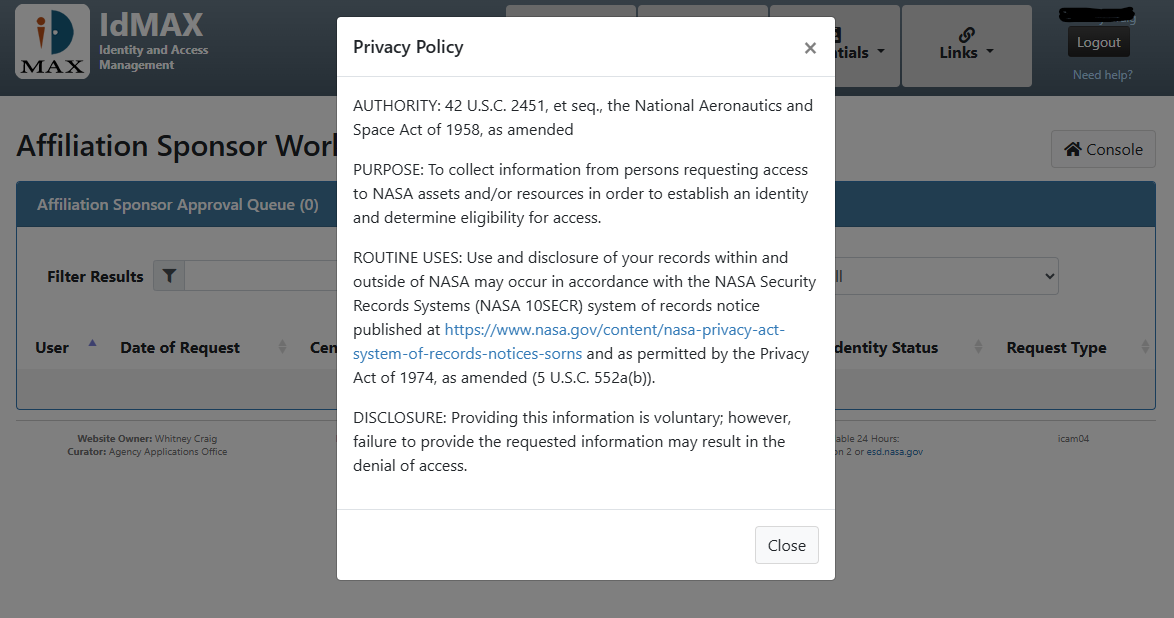Image resolution: width=1174 pixels, height=618 pixels.
Task: Expand the Links dropdown menu
Action: click(966, 52)
